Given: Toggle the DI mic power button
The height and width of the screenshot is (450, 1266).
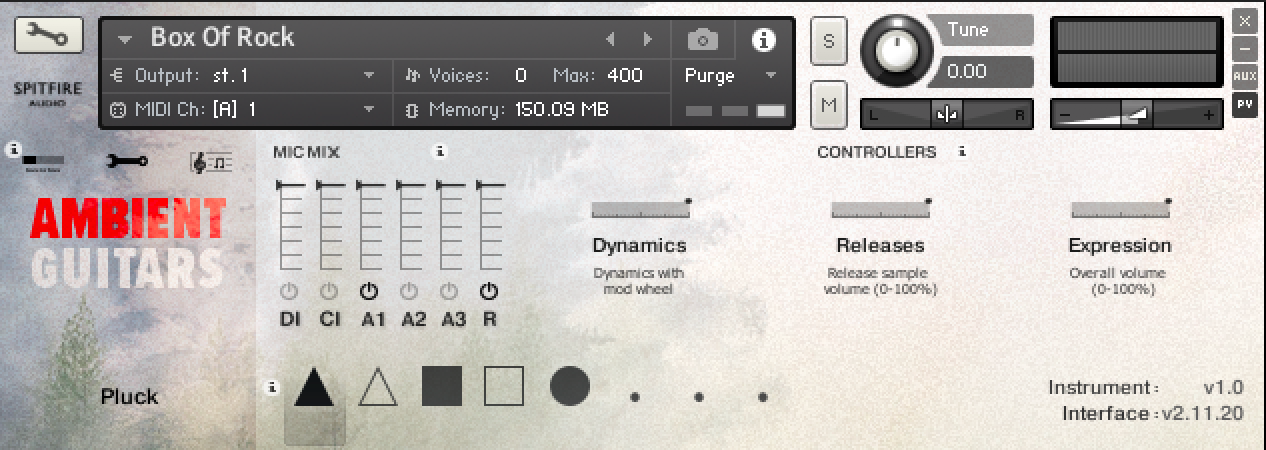Looking at the screenshot, I should (x=289, y=292).
